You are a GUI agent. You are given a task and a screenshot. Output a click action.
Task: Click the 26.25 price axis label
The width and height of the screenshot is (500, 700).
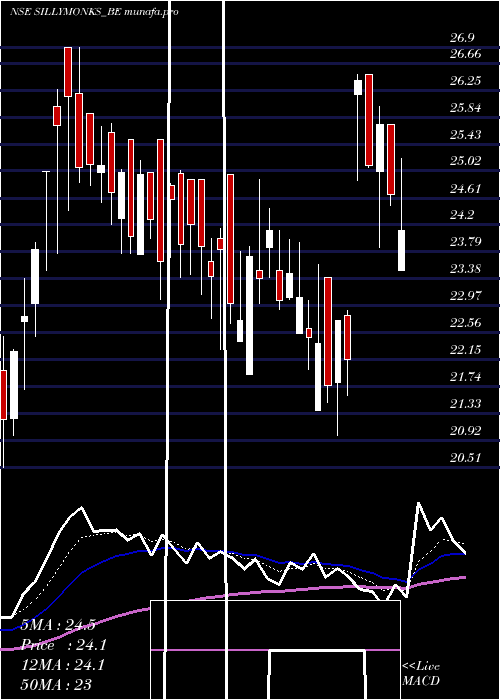(x=465, y=81)
